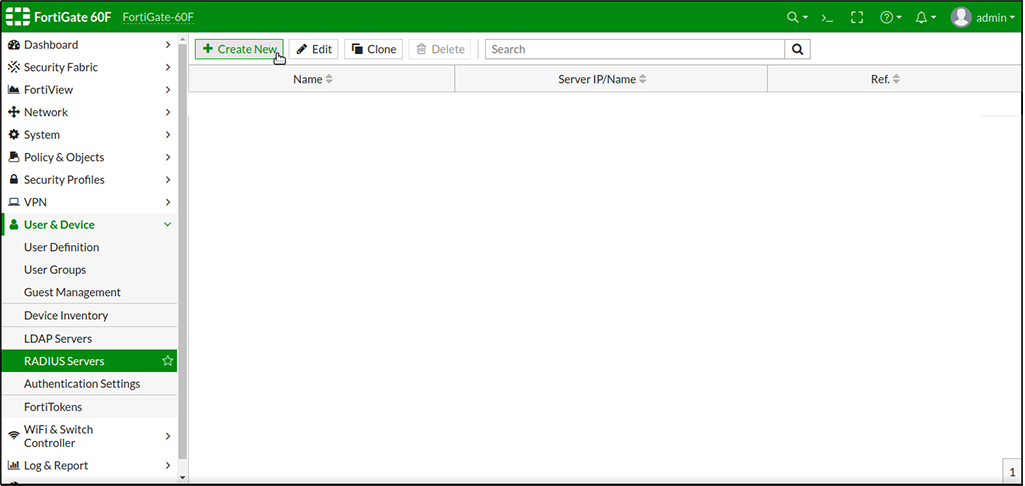Viewport: 1025px width, 486px height.
Task: Click the magnifier search button
Action: click(798, 49)
